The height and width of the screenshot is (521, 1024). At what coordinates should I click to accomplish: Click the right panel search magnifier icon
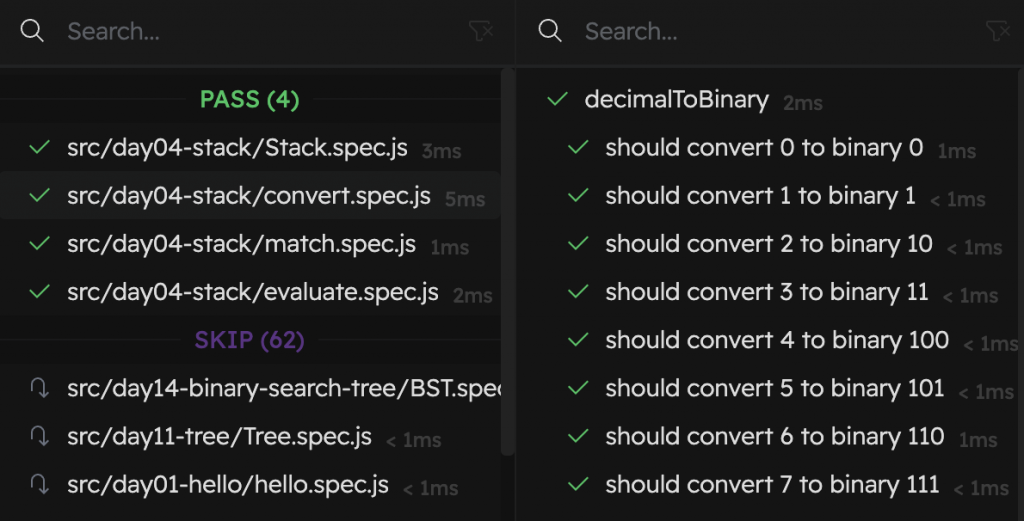pyautogui.click(x=550, y=32)
